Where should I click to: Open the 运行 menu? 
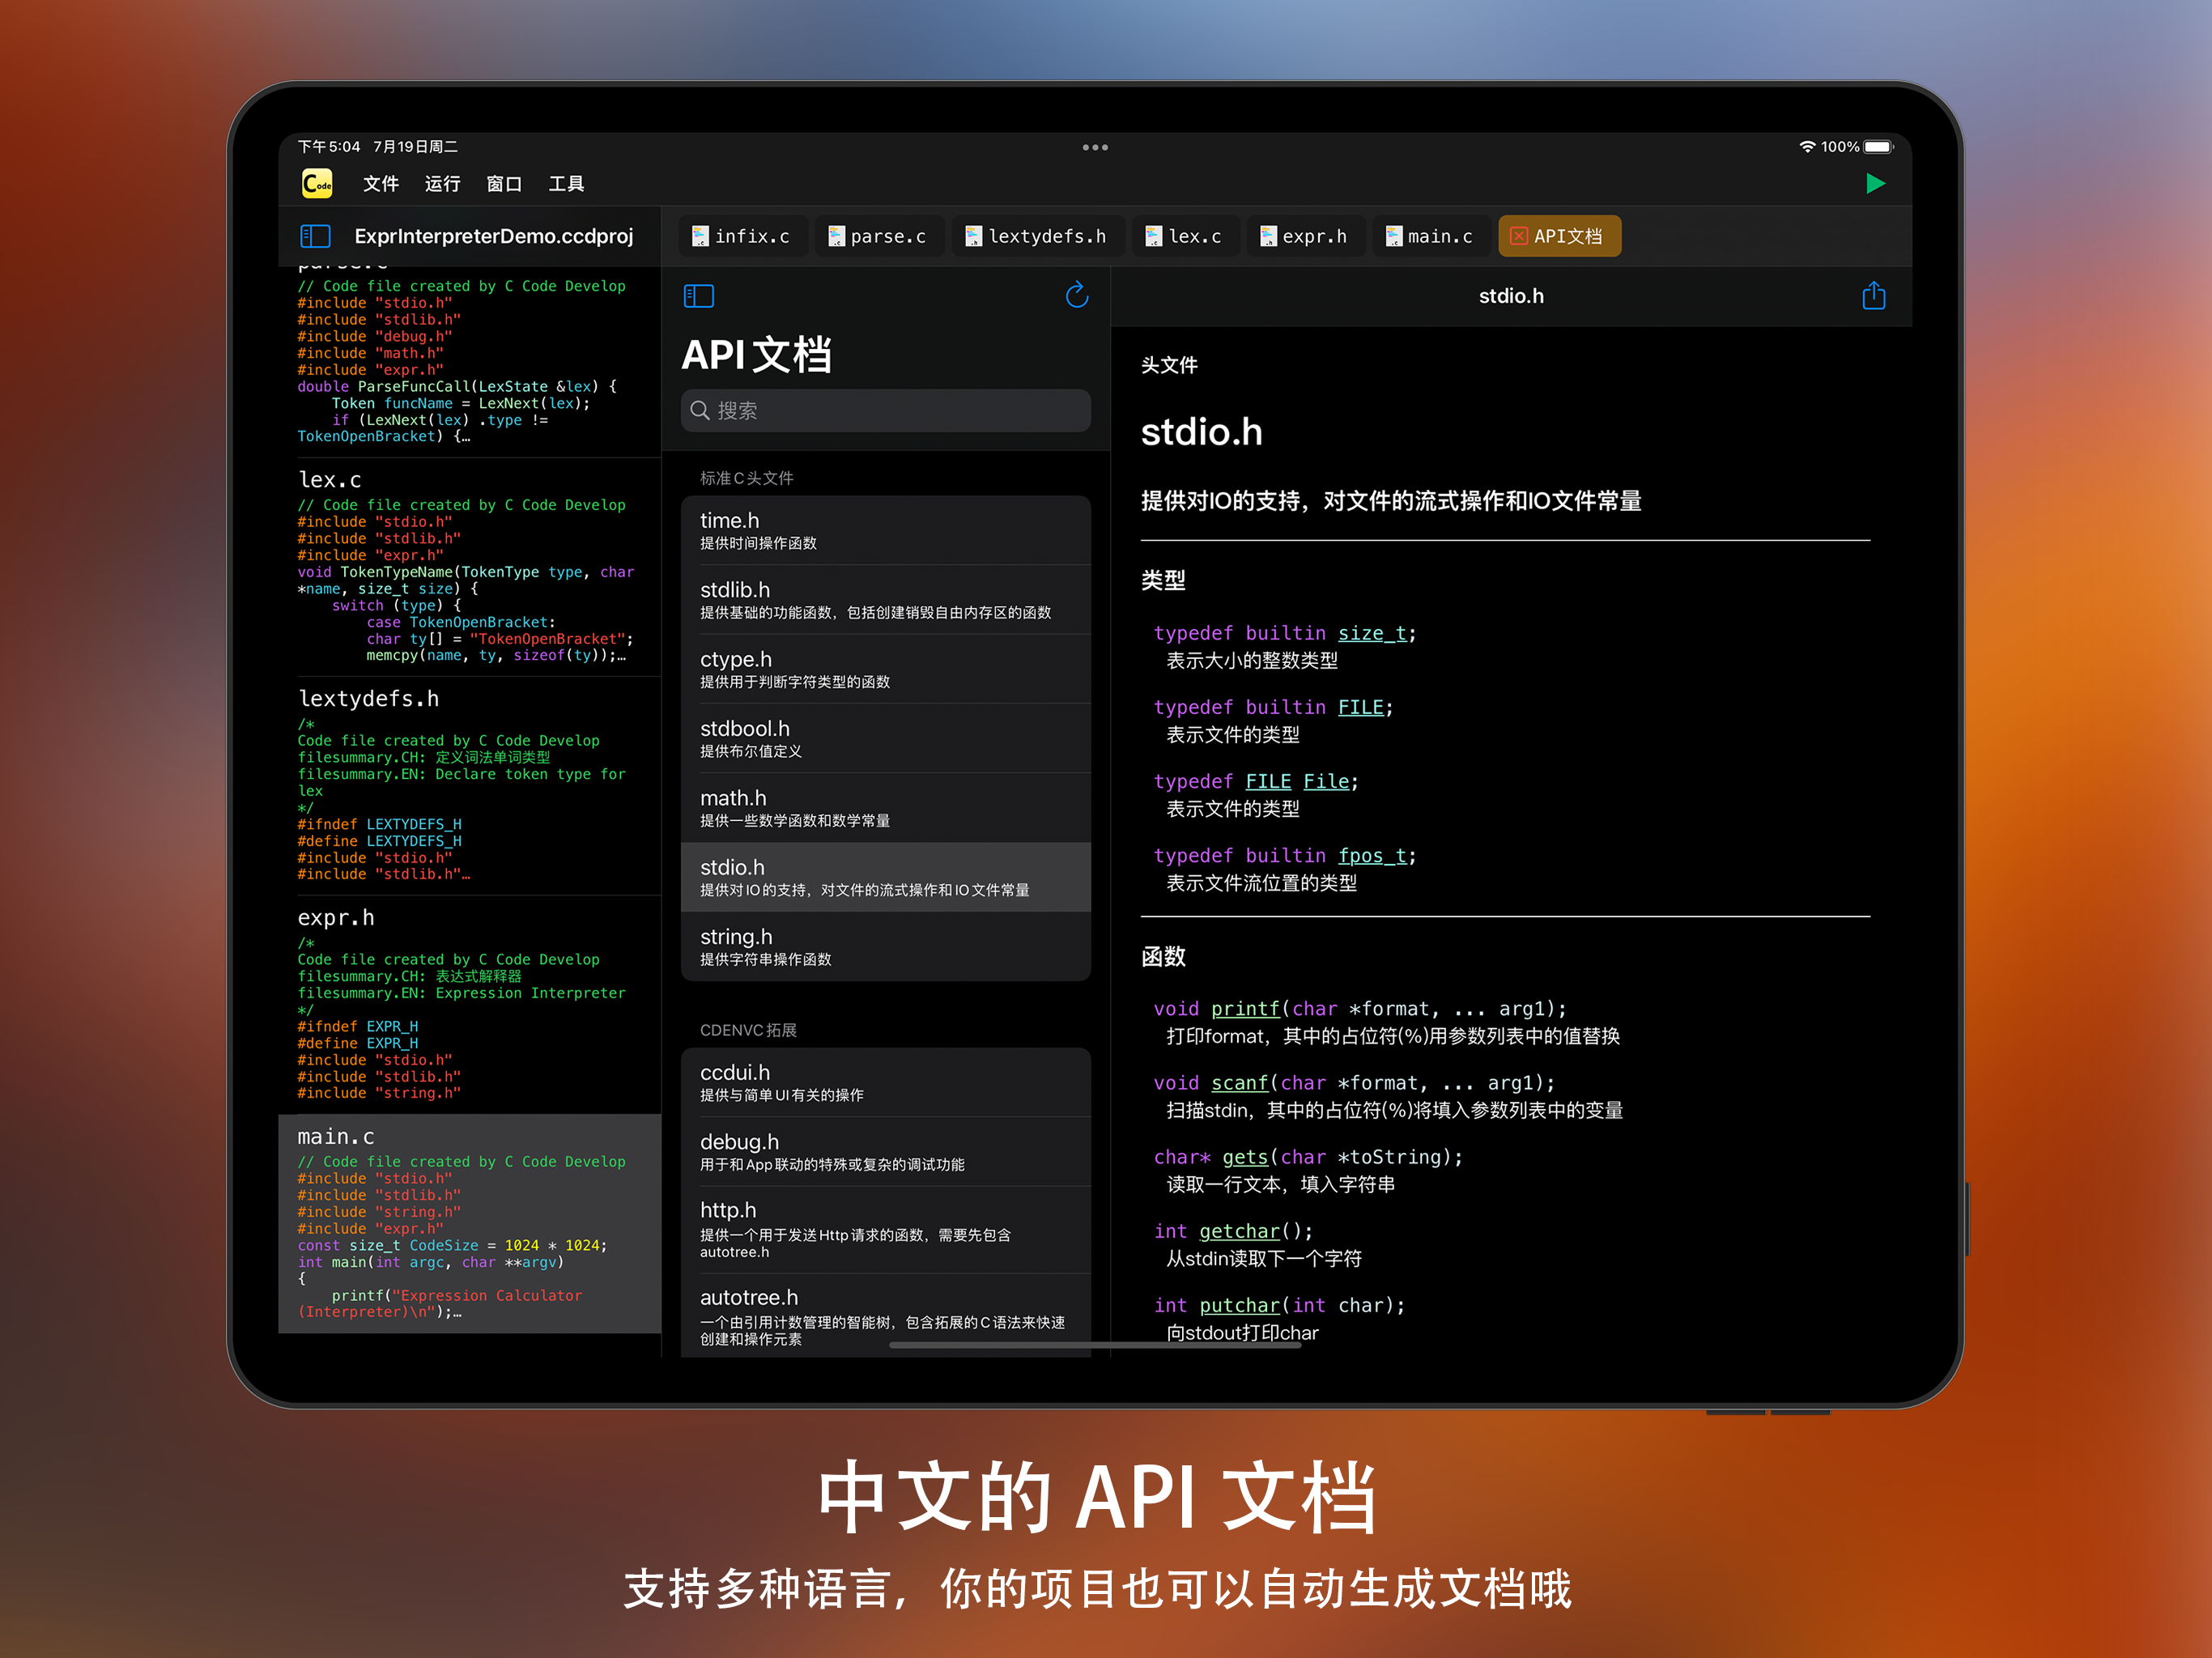(442, 184)
